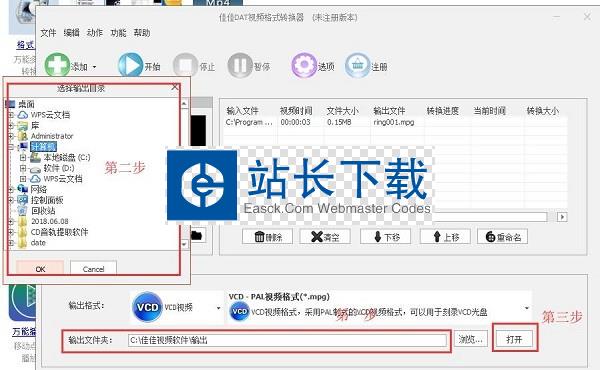Select the CD音轨提取软件 folder
The height and width of the screenshot is (370, 600).
click(59, 232)
